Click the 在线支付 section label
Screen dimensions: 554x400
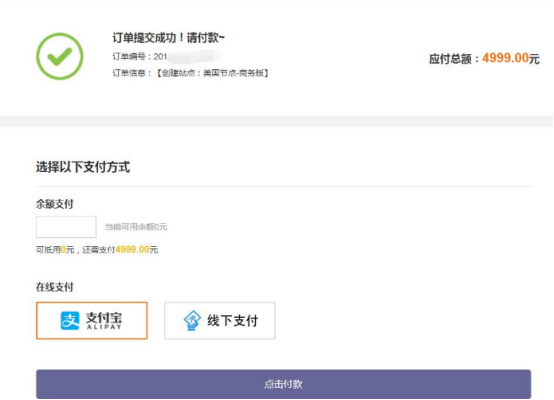[x=55, y=287]
